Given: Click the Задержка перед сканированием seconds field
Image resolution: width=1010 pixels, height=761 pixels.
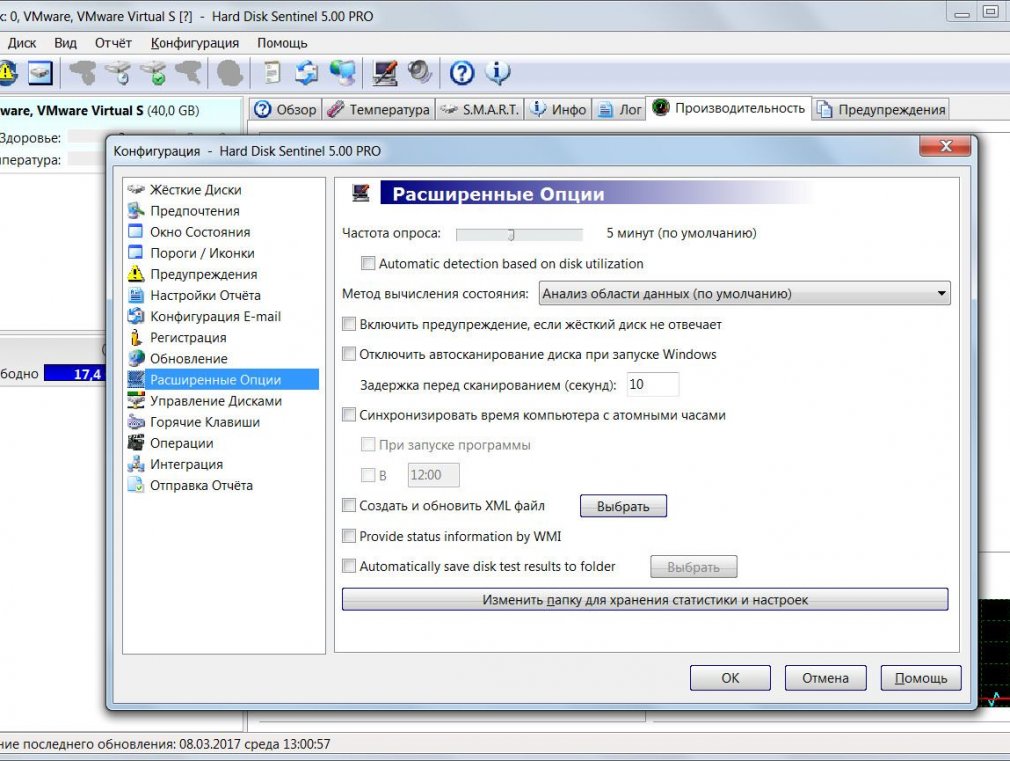Looking at the screenshot, I should point(652,385).
